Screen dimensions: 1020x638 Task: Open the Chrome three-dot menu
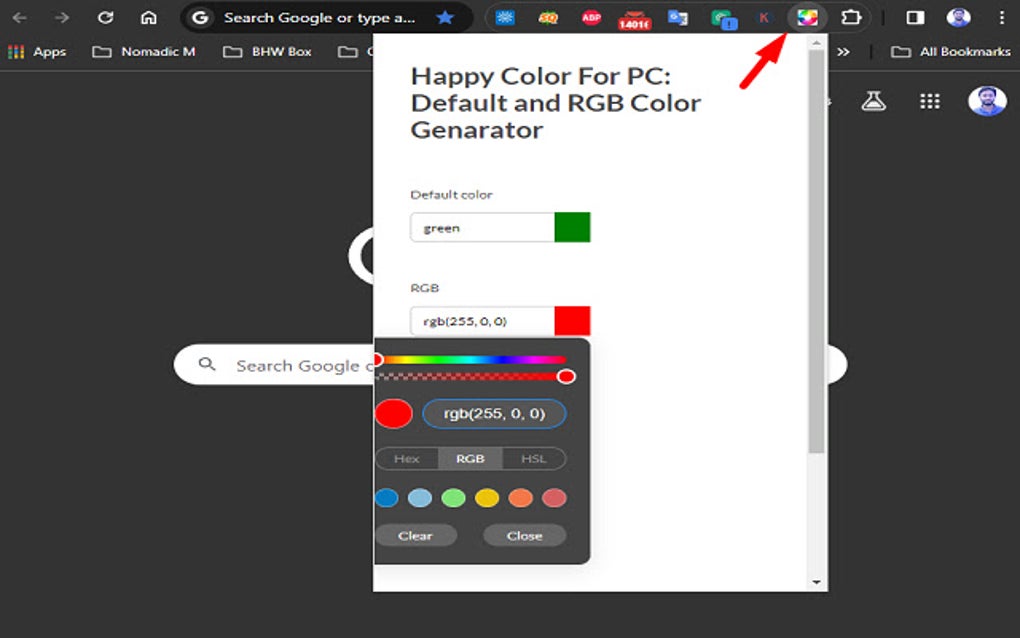tap(1003, 17)
